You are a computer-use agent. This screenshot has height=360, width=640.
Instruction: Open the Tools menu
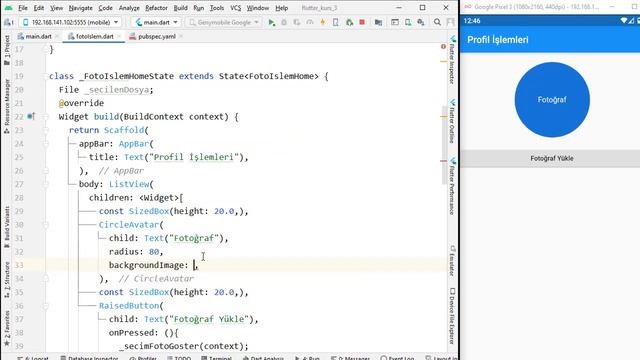217,8
